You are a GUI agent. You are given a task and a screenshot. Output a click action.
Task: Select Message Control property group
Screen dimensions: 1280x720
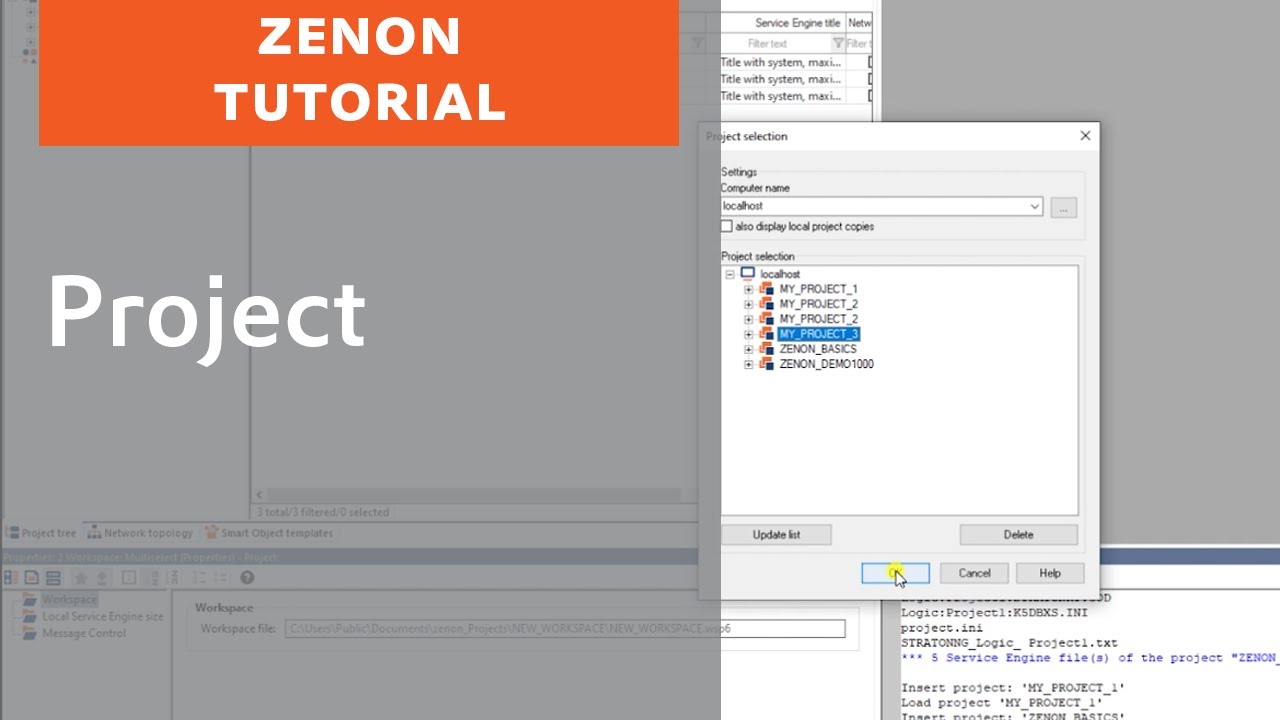(84, 633)
